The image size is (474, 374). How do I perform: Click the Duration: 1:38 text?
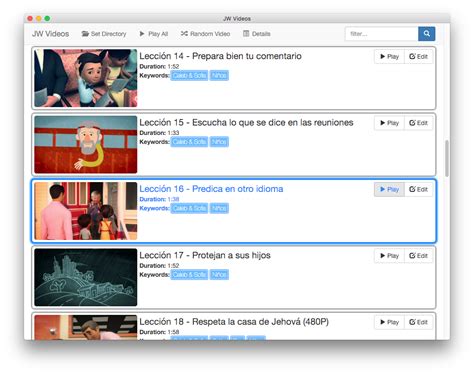(159, 199)
